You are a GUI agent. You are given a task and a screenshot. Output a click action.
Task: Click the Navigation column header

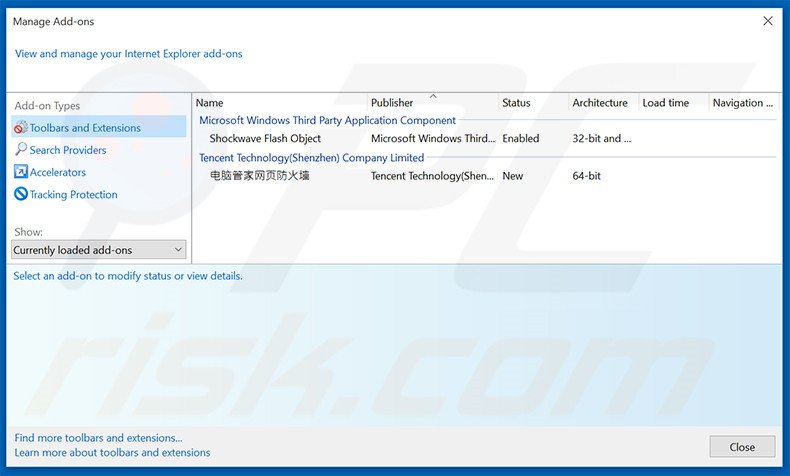pyautogui.click(x=744, y=103)
